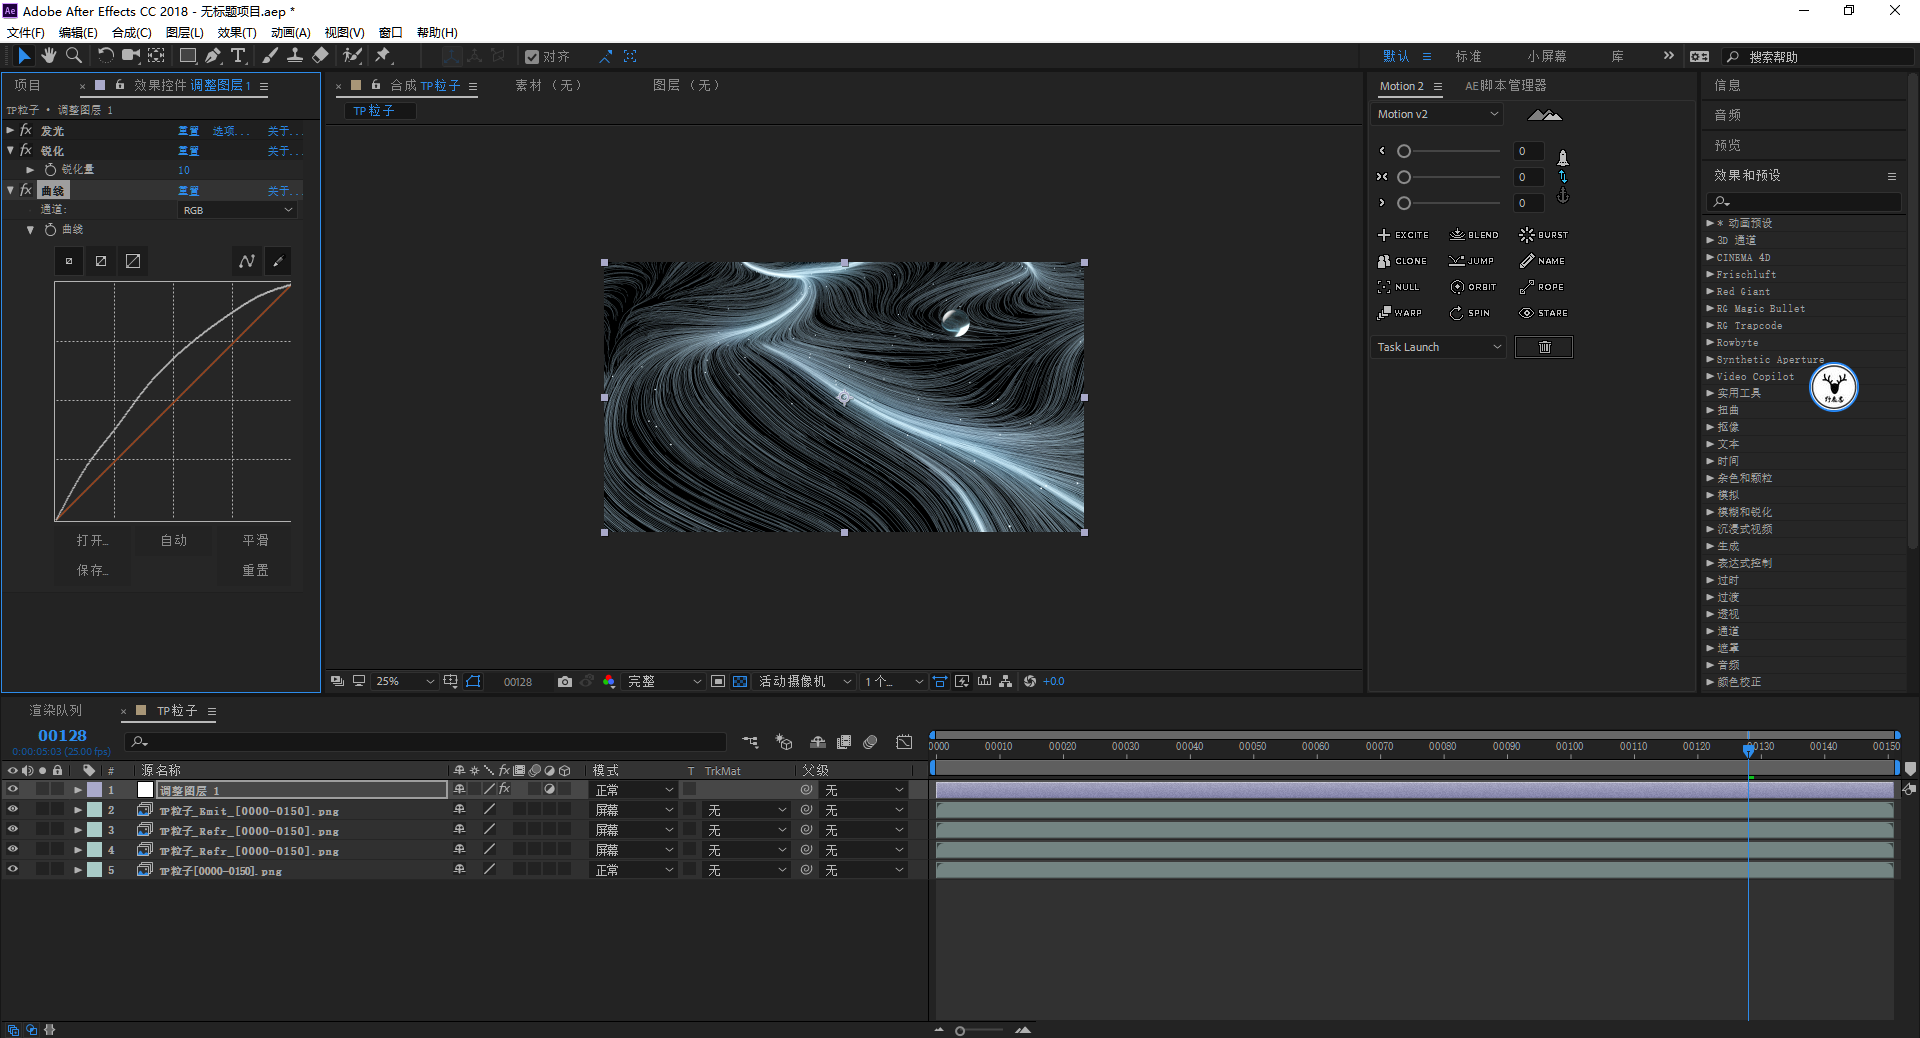This screenshot has height=1038, width=1920.
Task: Take snapshot with camera icon in viewer
Action: click(x=565, y=681)
